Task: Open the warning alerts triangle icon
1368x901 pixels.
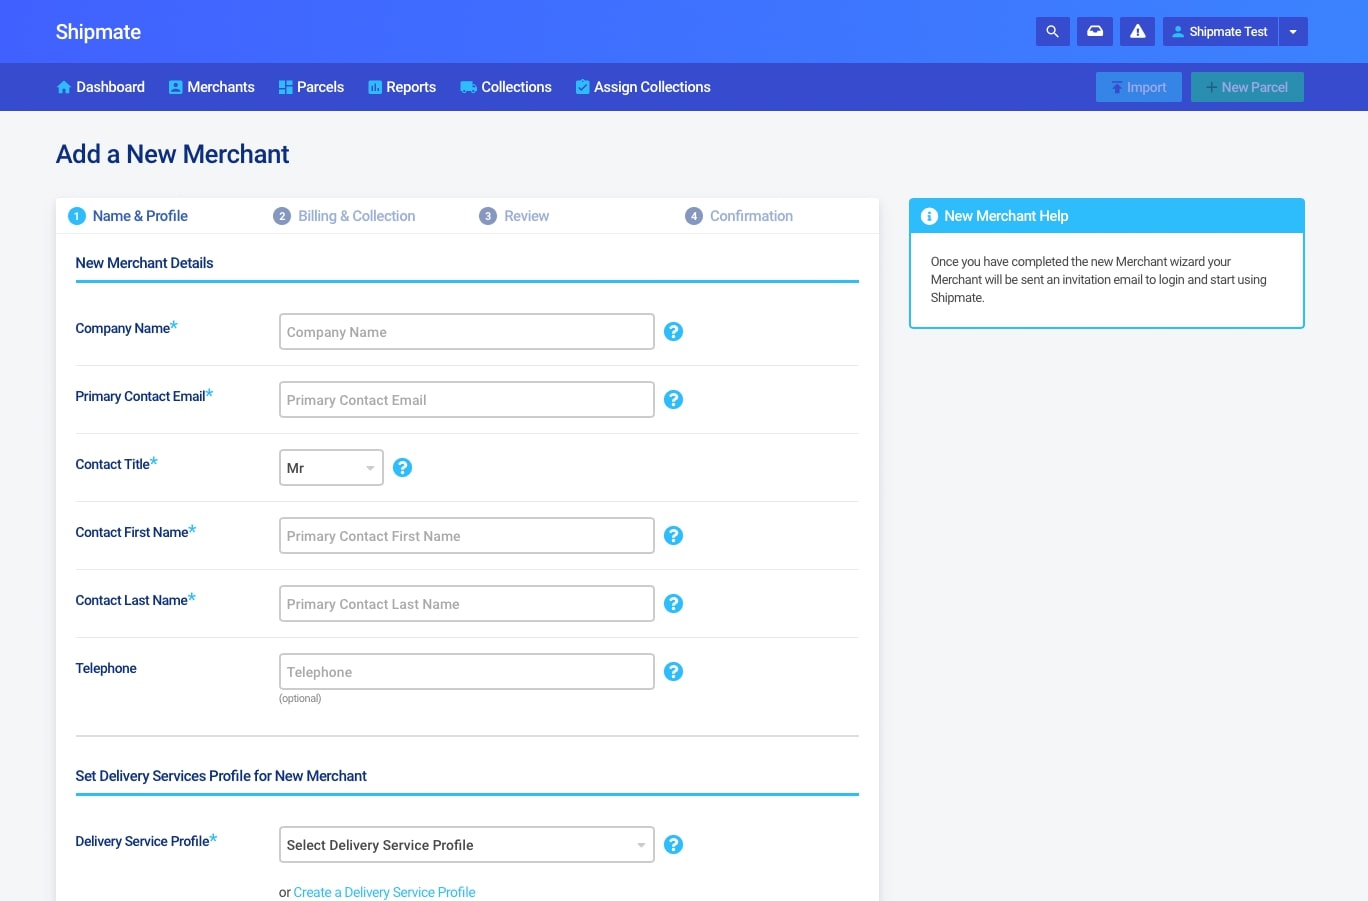Action: pos(1138,32)
